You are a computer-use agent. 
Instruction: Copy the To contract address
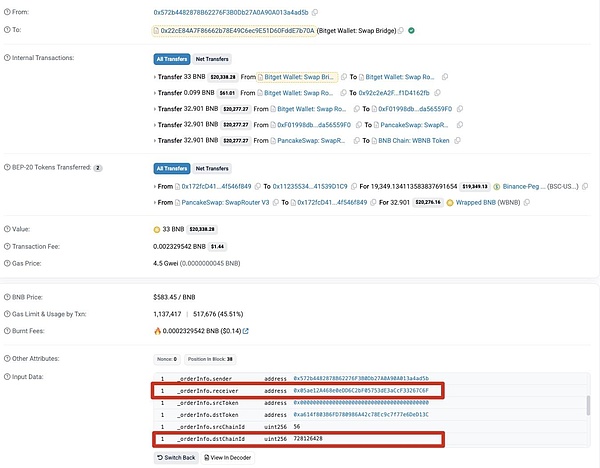click(x=398, y=31)
